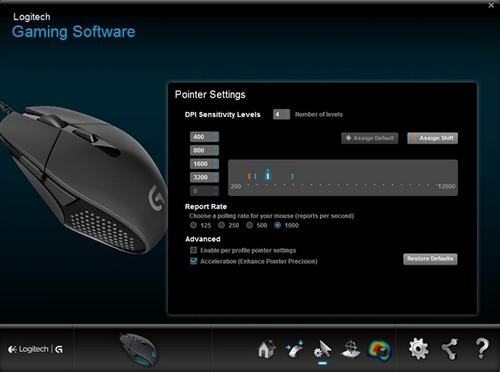The width and height of the screenshot is (500, 372).
Task: Click the share icon
Action: 449,349
